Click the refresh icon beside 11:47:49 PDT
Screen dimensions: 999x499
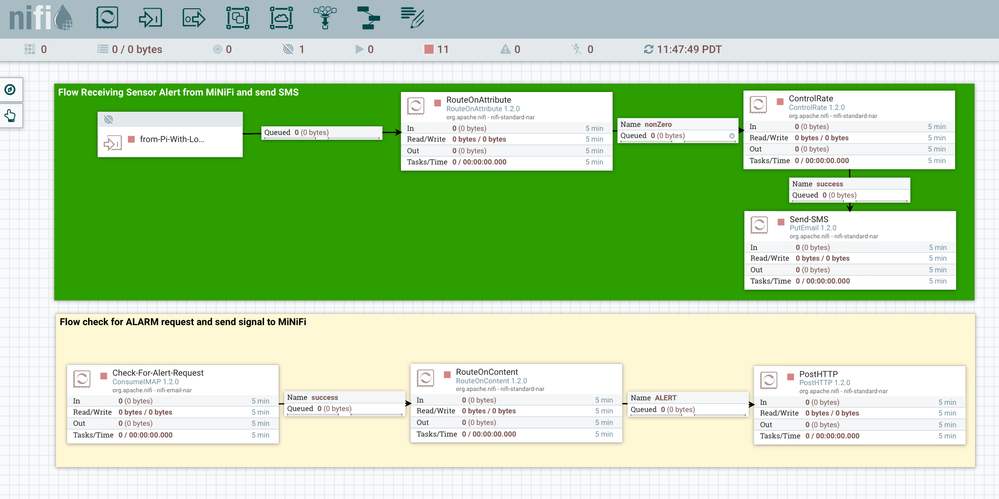click(x=649, y=49)
